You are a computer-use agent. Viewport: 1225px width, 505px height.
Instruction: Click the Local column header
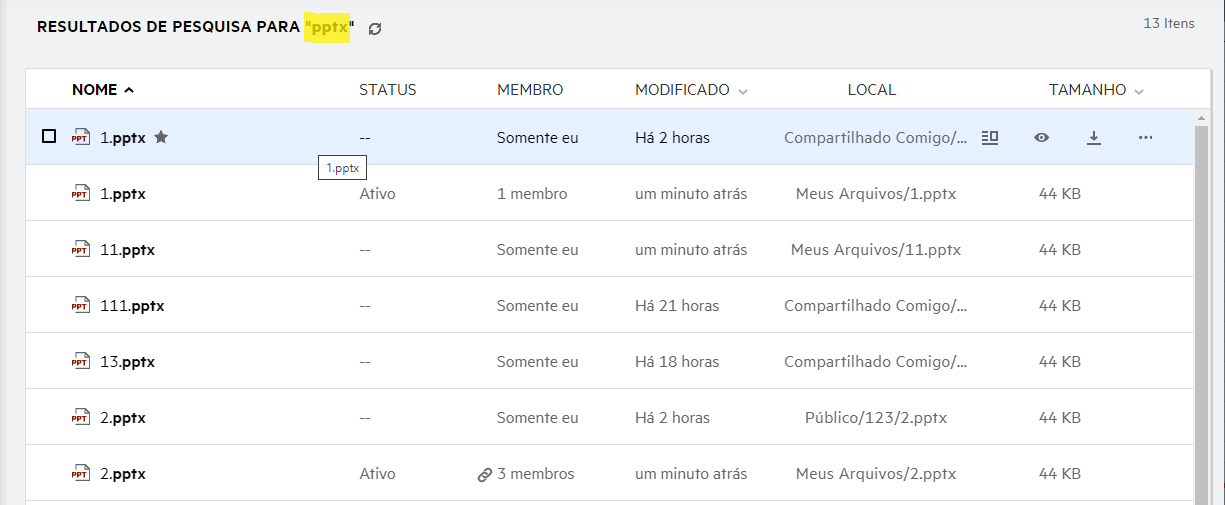click(871, 90)
